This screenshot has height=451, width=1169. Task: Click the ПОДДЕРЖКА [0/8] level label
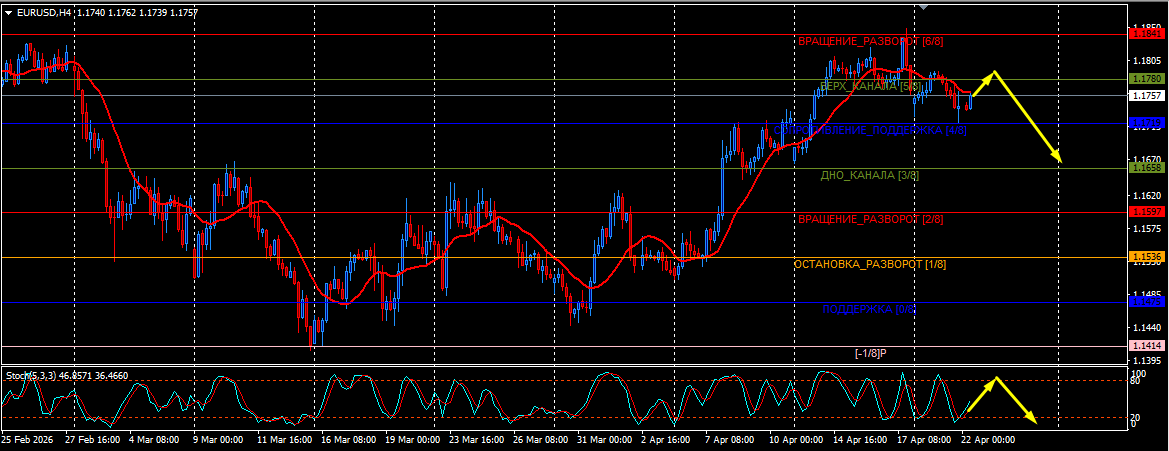(x=870, y=309)
